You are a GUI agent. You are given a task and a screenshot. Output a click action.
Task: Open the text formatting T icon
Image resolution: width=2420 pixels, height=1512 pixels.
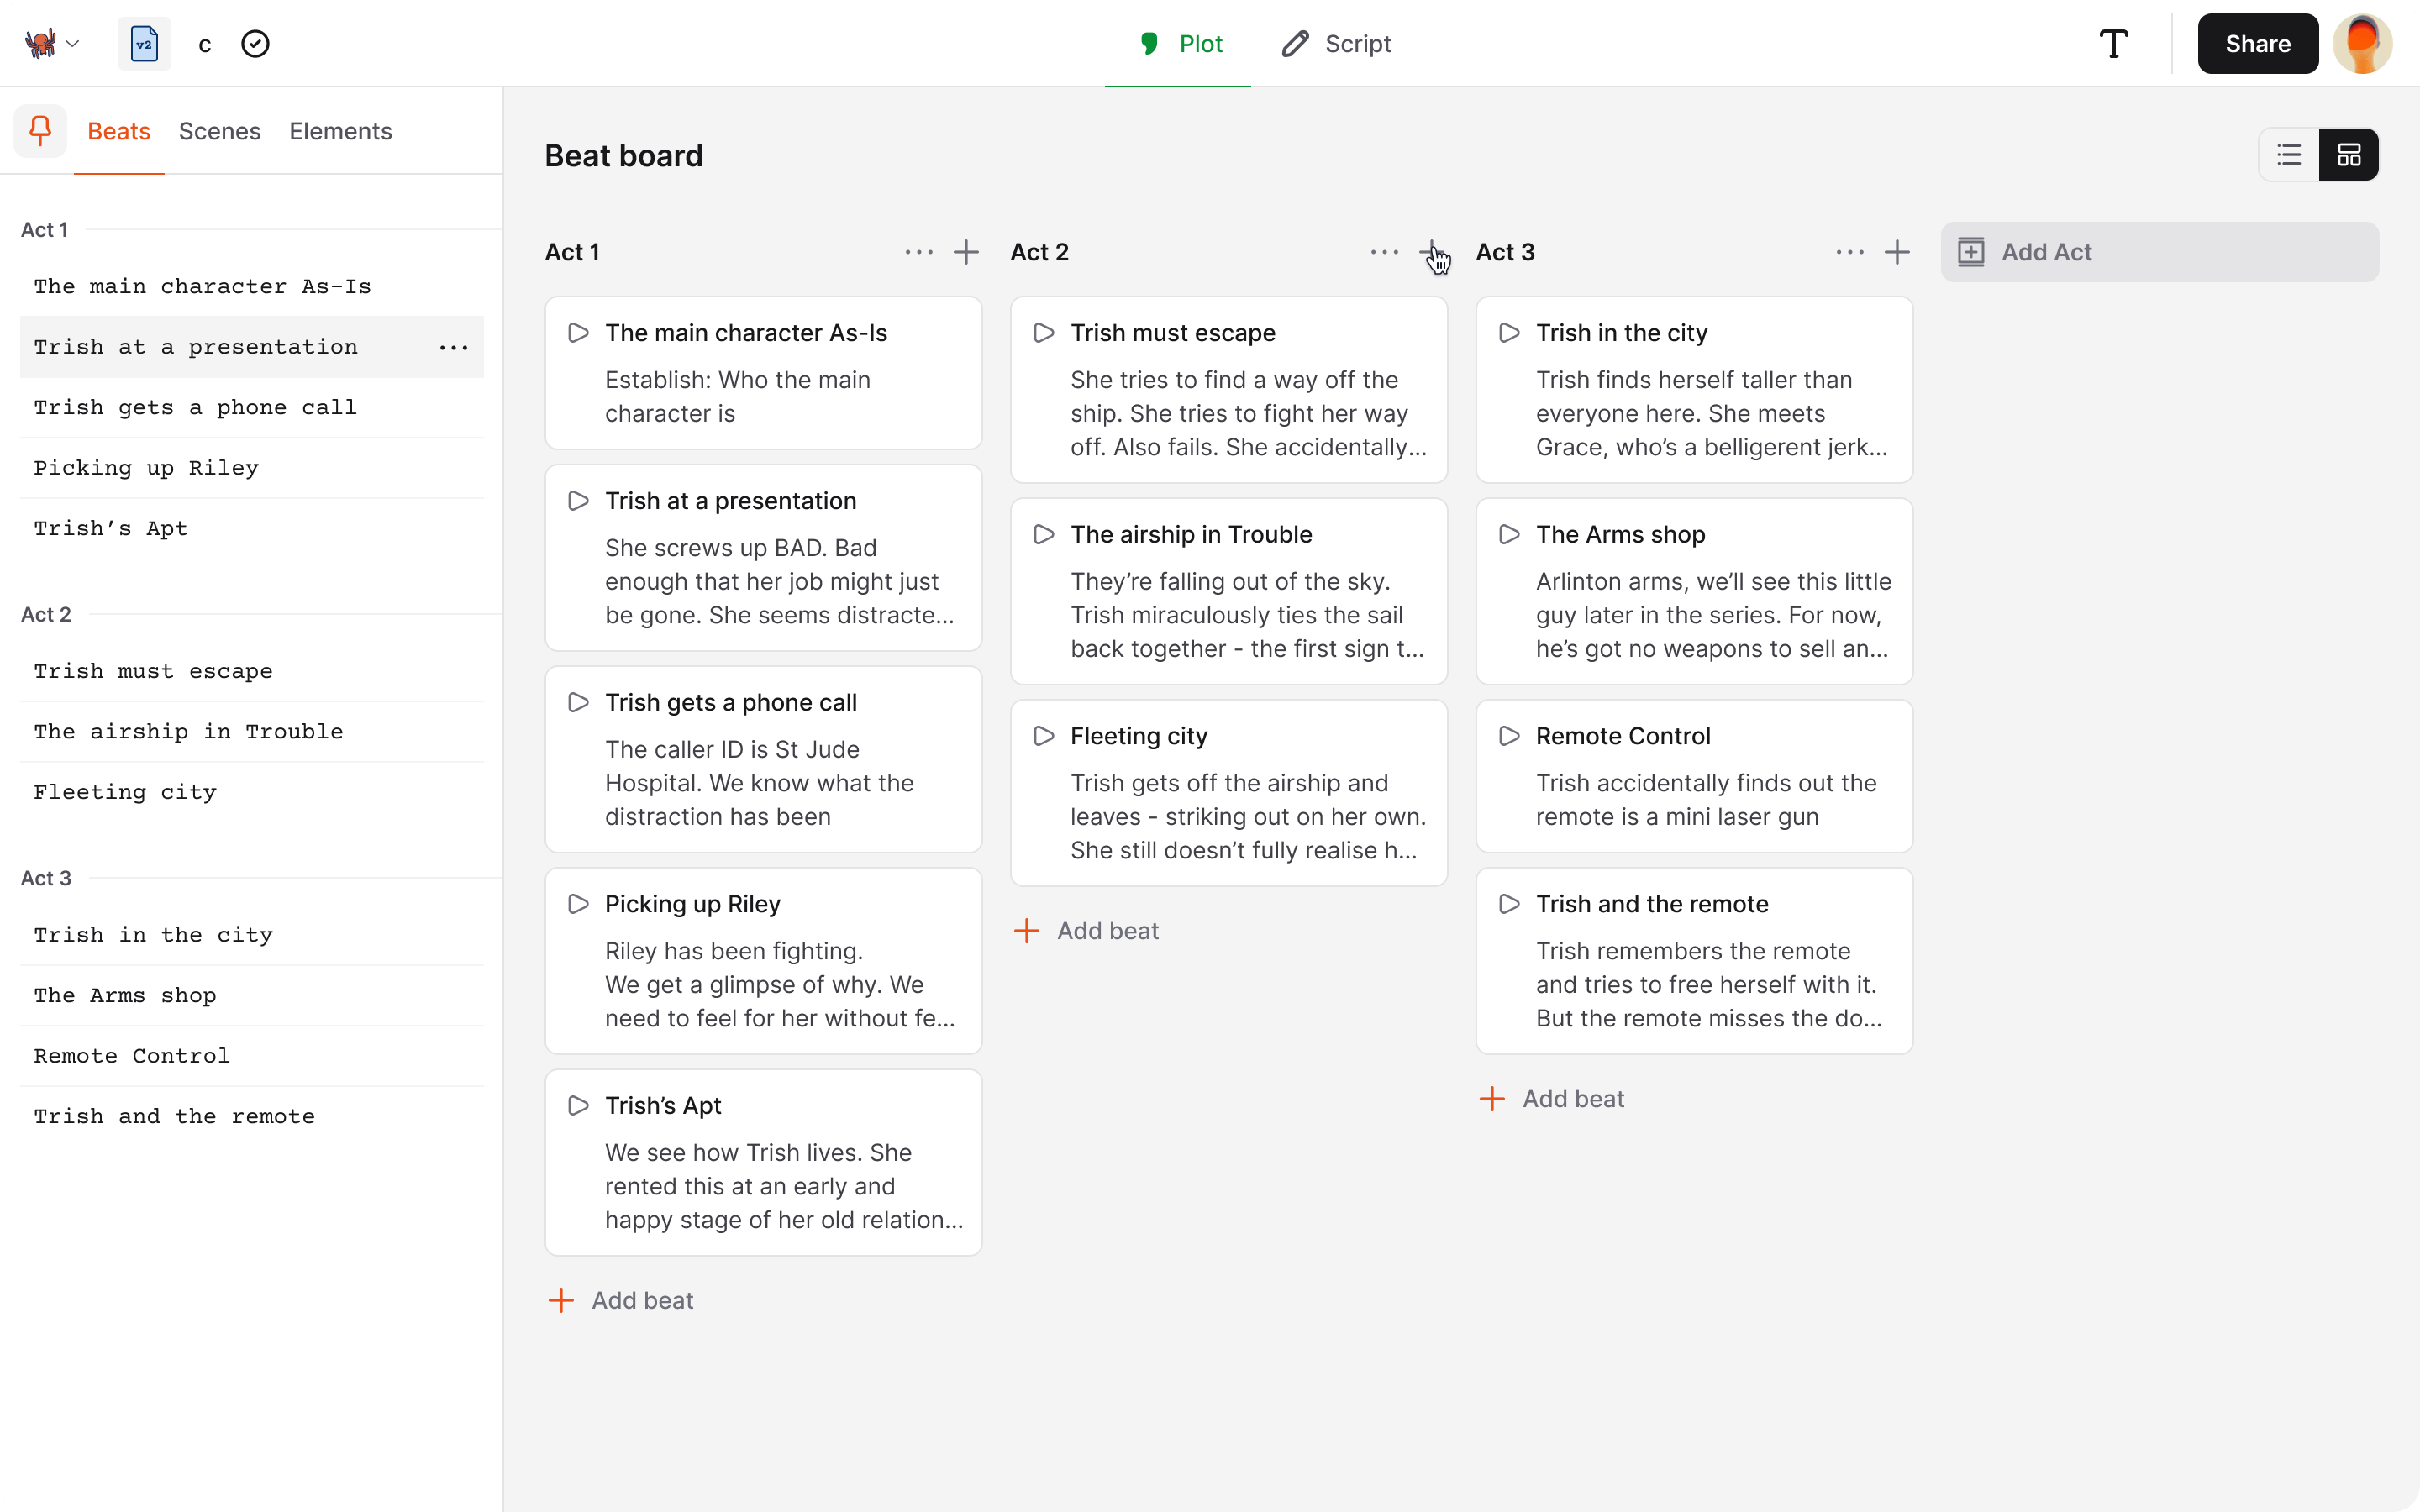tap(2113, 43)
